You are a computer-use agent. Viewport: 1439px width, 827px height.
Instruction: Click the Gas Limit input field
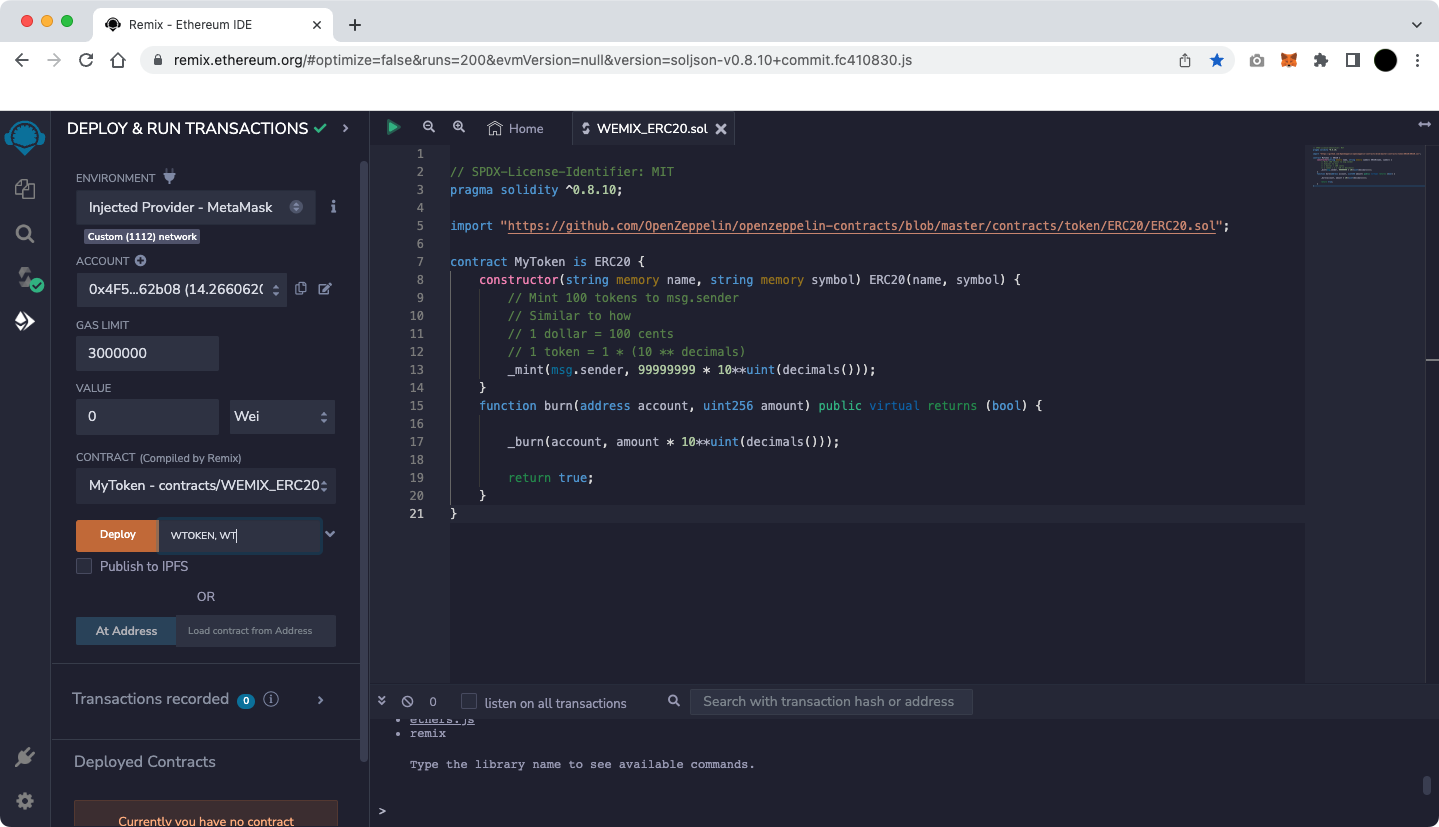click(147, 353)
